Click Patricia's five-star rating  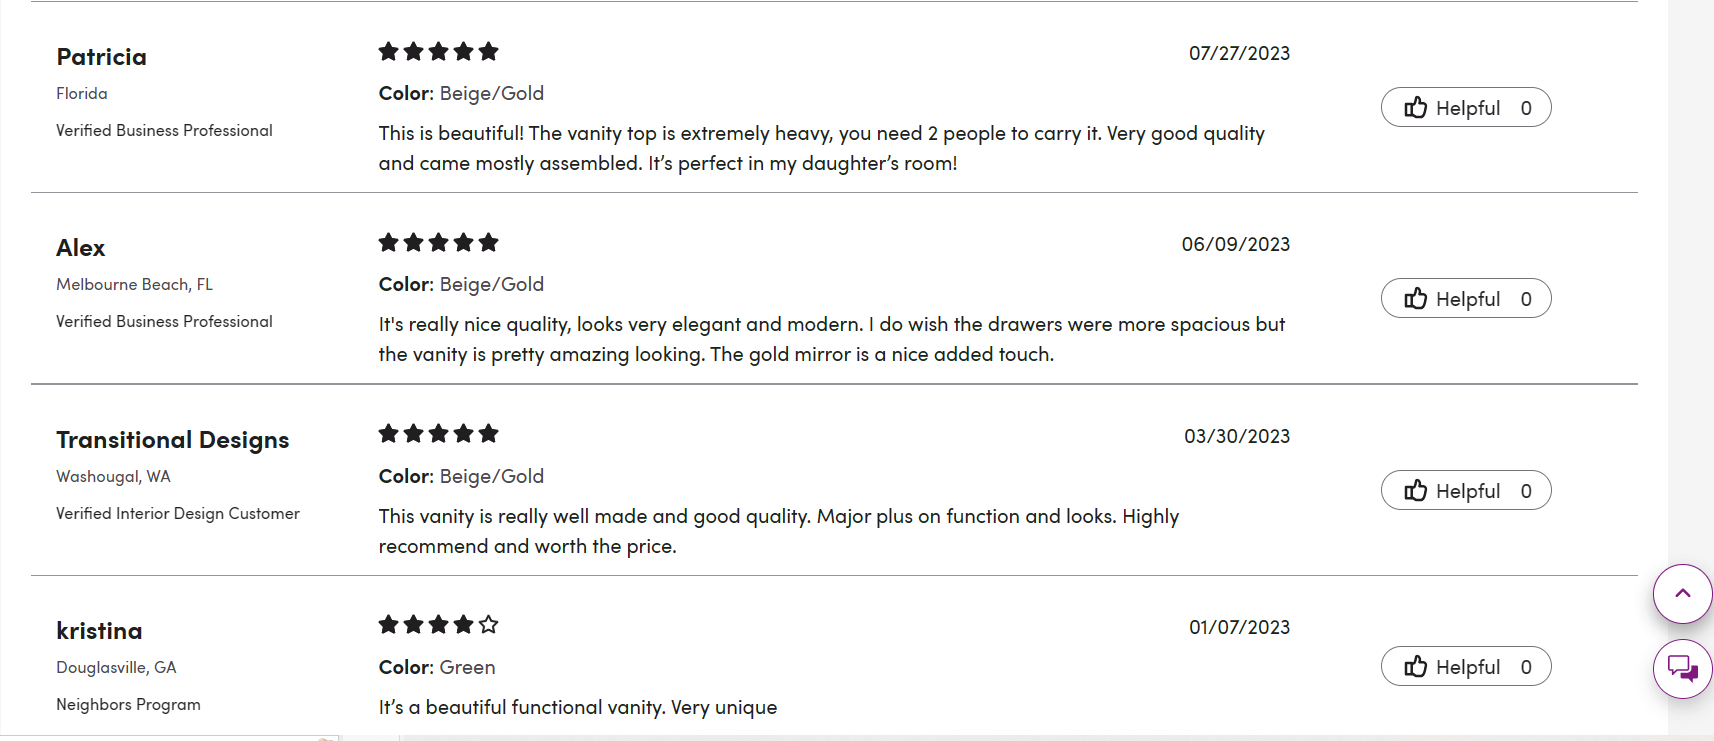coord(438,52)
